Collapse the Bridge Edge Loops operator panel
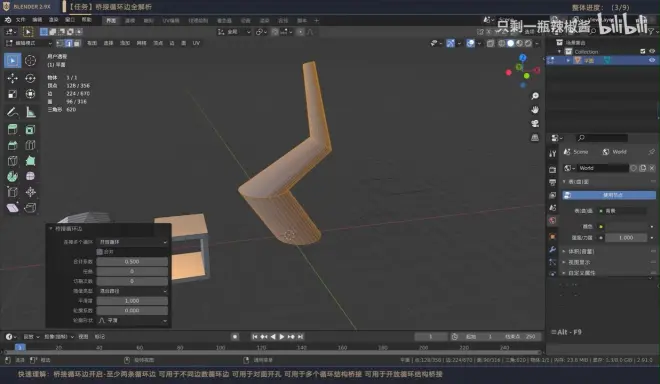 51,229
